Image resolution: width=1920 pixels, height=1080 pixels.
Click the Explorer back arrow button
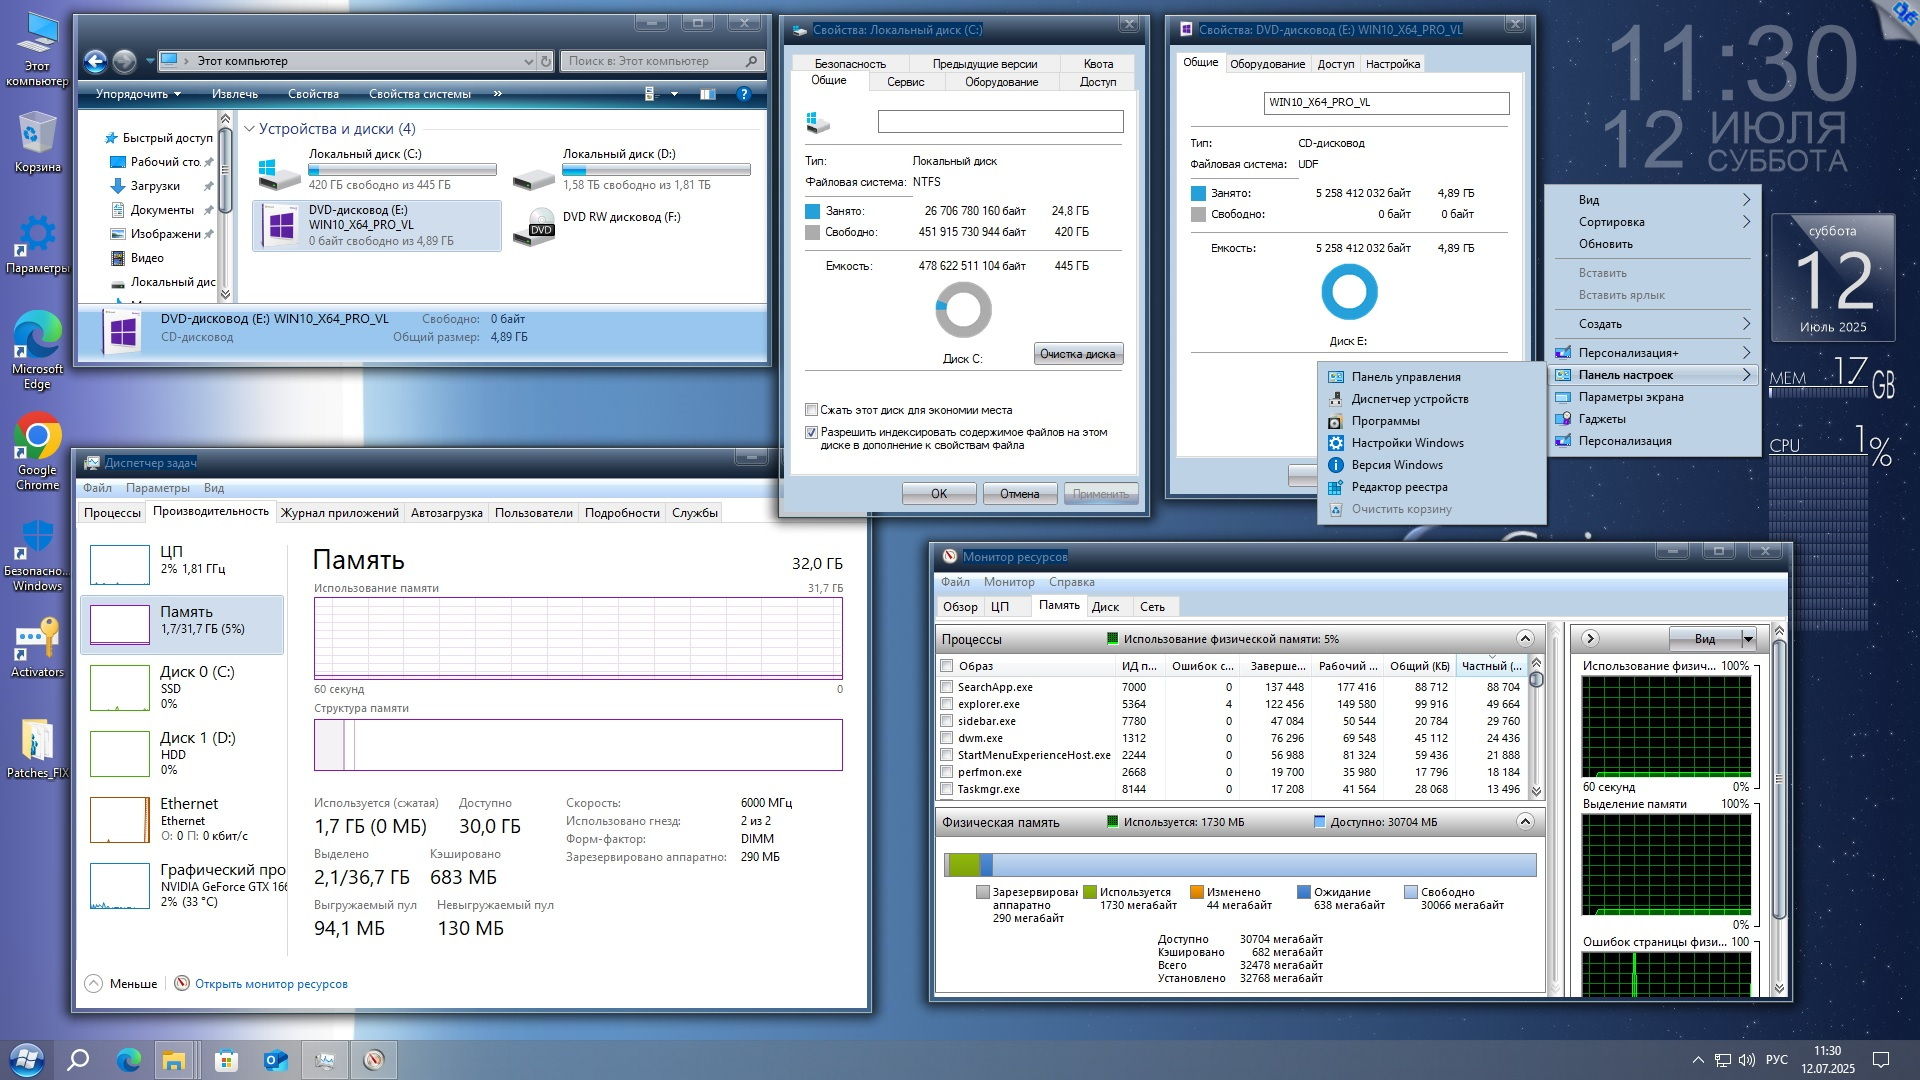95,62
